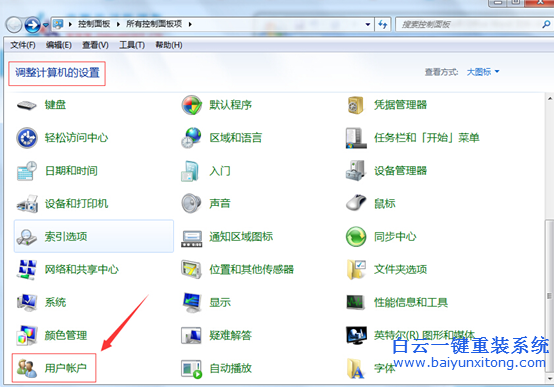The width and height of the screenshot is (554, 388).
Task: Open the 系统 computer icon
Action: 26,302
